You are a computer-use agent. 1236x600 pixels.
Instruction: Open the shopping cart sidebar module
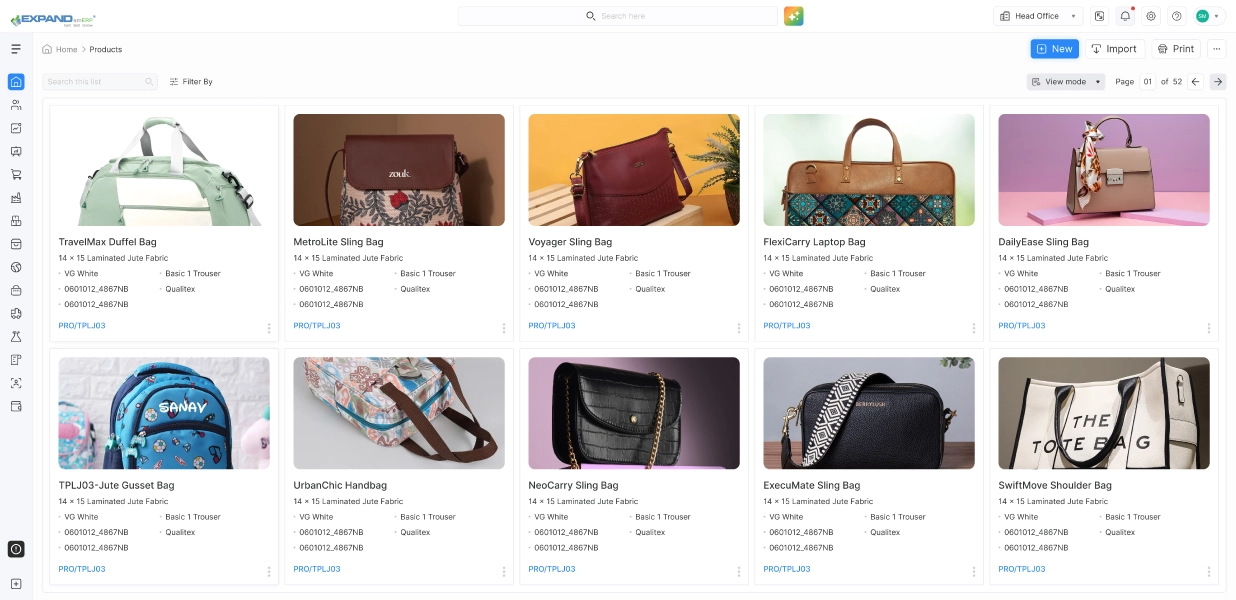16,174
